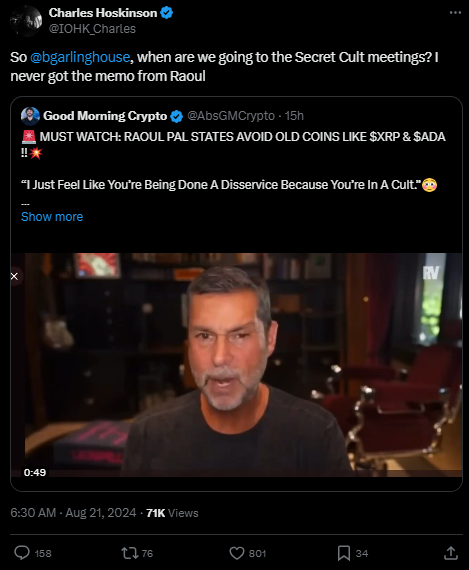Open the three-dot more options menu
The height and width of the screenshot is (570, 469).
455,13
